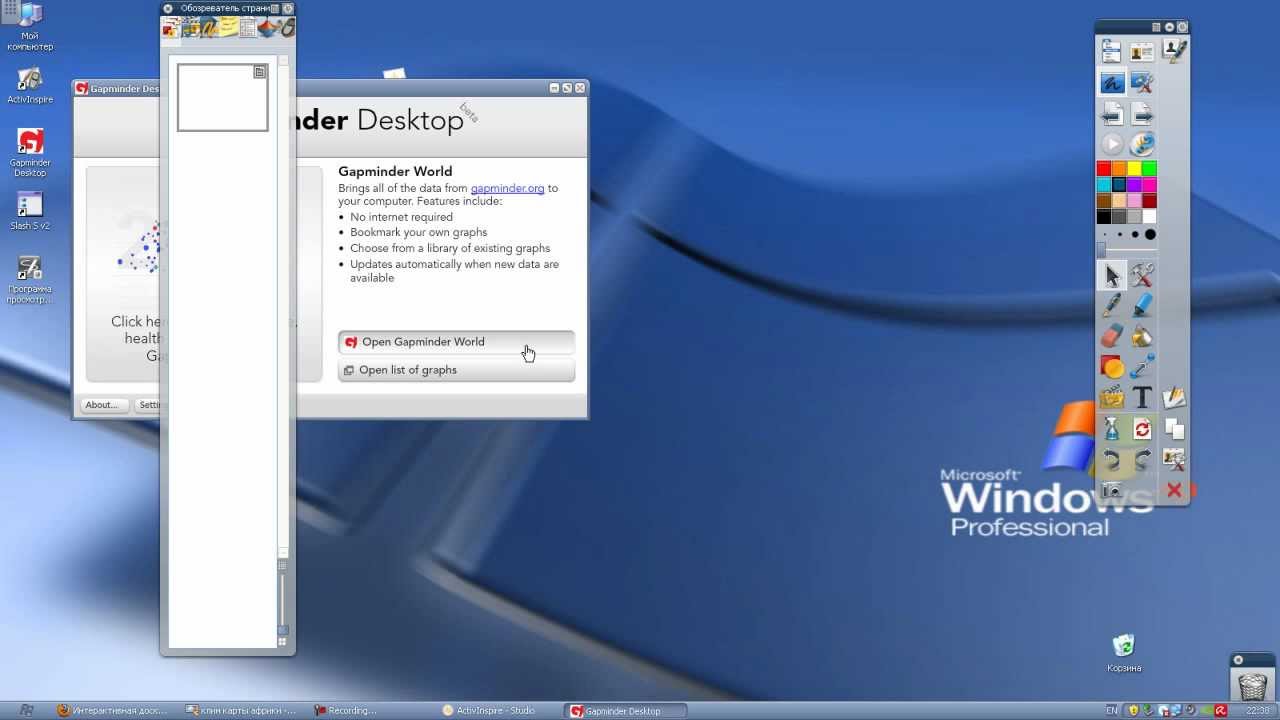Pick the purple color swatch
The height and width of the screenshot is (720, 1280).
(x=1134, y=185)
